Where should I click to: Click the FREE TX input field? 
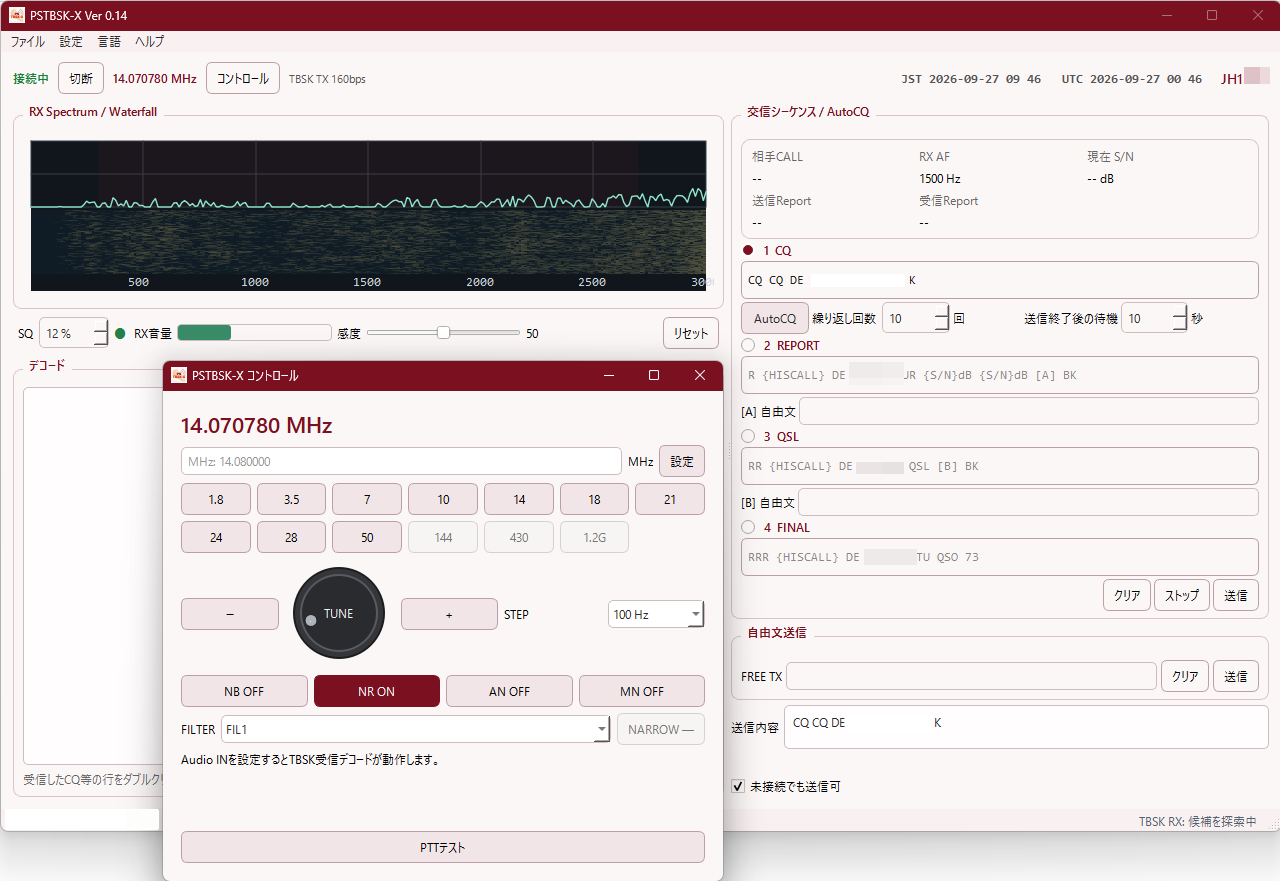pos(971,676)
